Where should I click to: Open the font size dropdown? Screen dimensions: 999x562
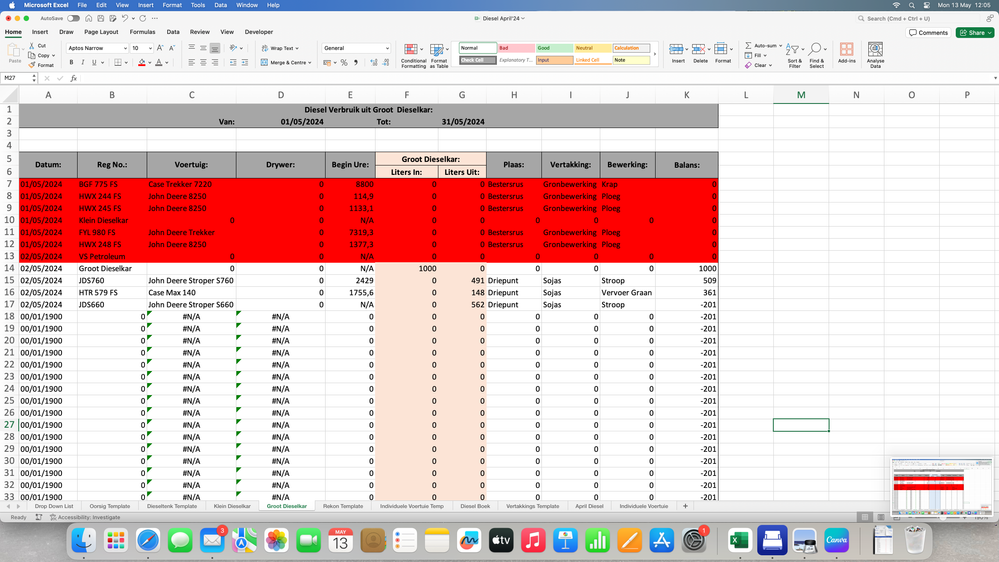coord(150,48)
